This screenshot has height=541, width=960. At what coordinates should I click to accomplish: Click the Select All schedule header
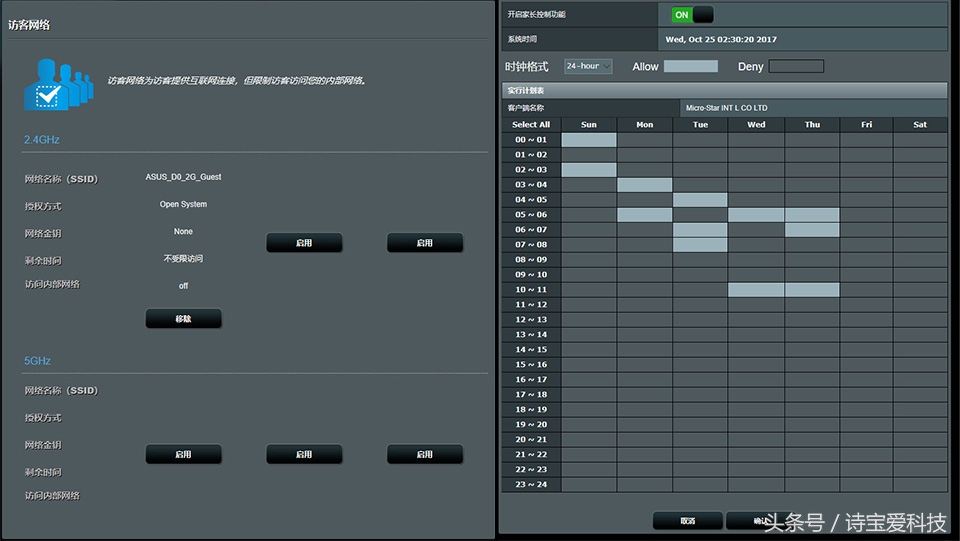pos(530,125)
